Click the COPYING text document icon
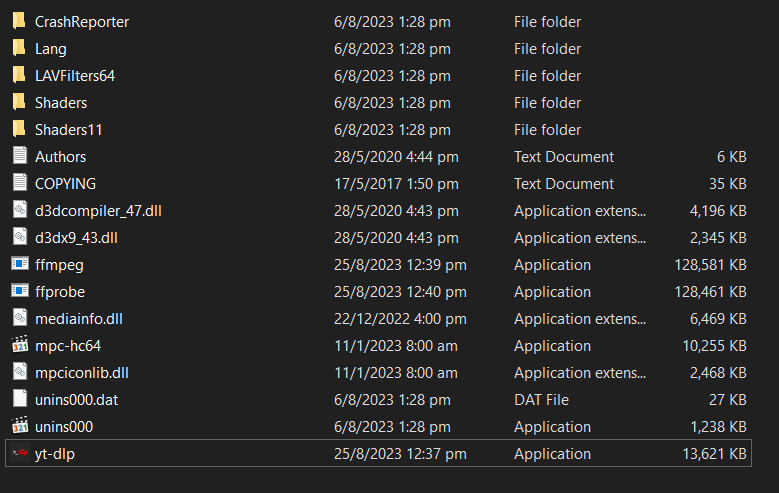779x493 pixels. (x=20, y=183)
